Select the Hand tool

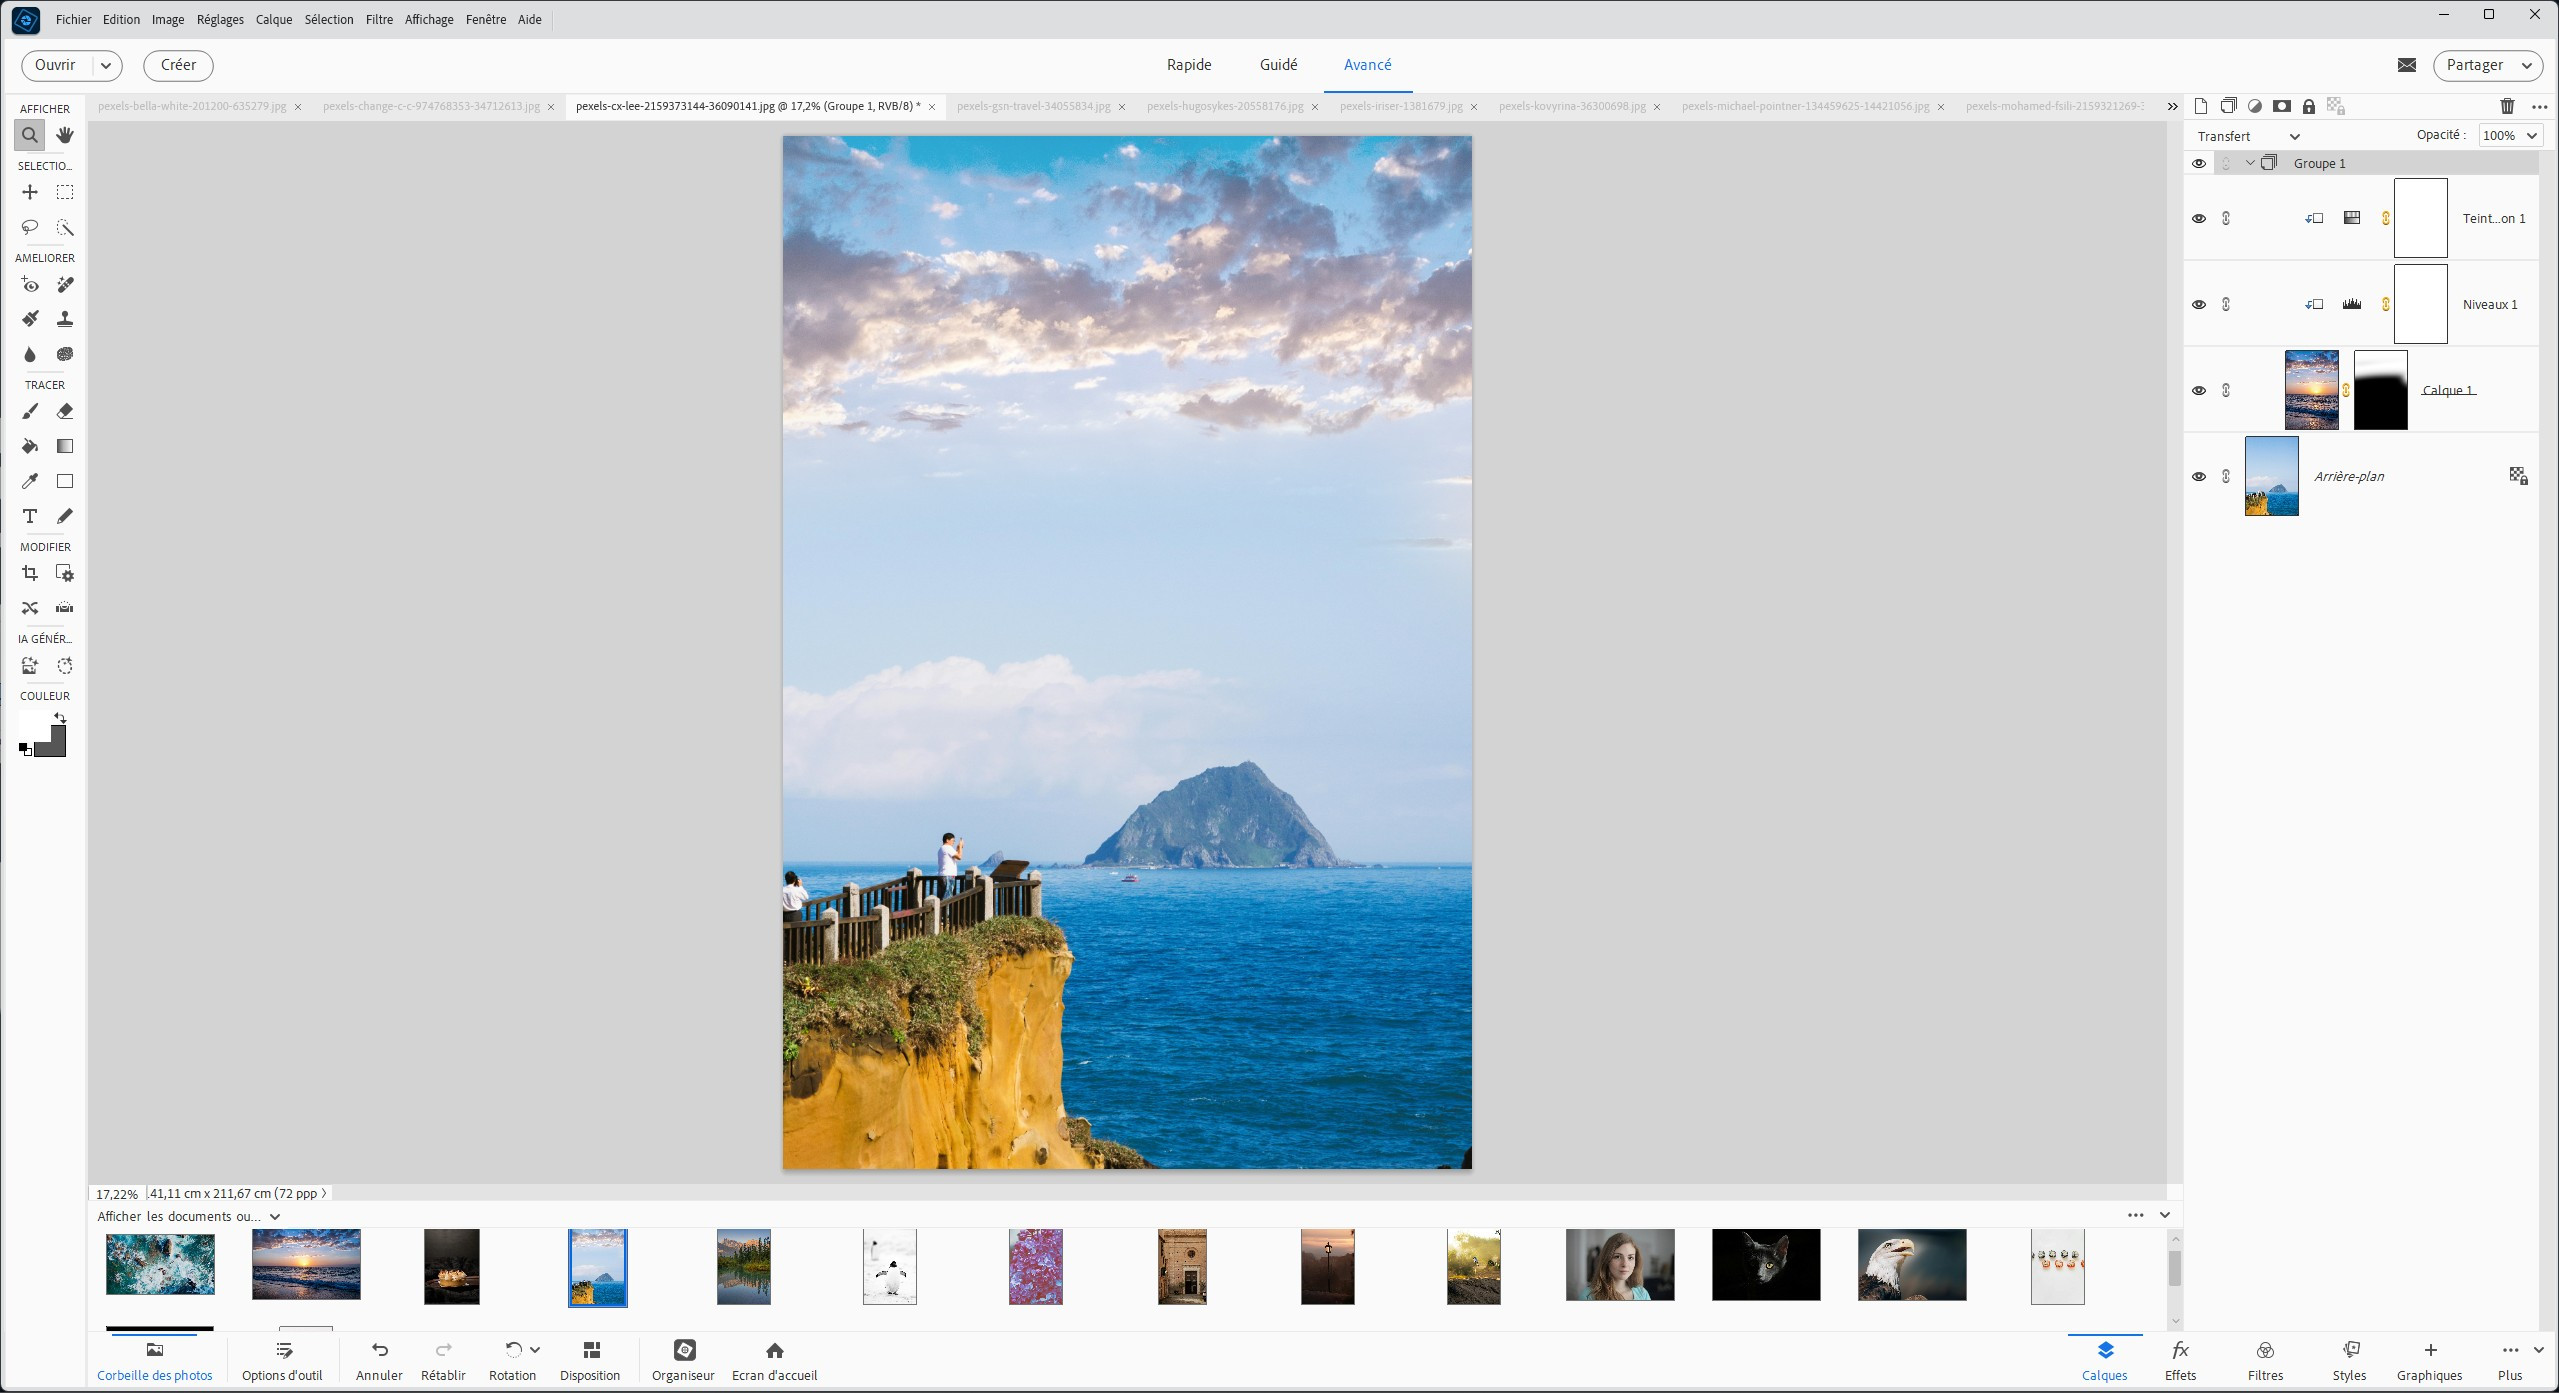(65, 135)
